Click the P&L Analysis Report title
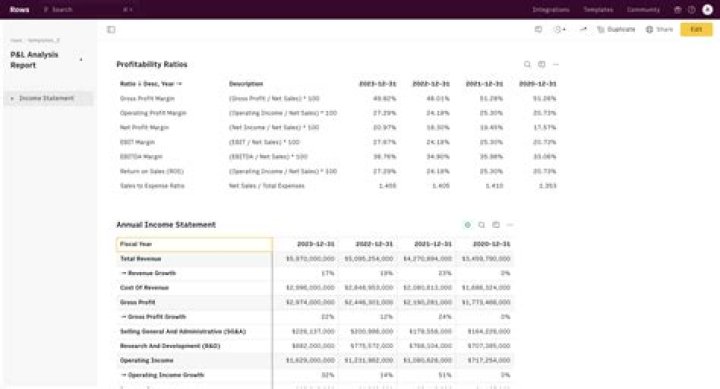Viewport: 720px width, 389px height. click(x=34, y=60)
